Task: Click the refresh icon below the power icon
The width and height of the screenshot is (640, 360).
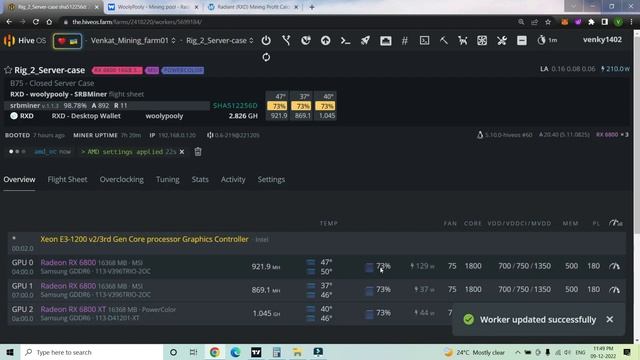Action: 266,57
